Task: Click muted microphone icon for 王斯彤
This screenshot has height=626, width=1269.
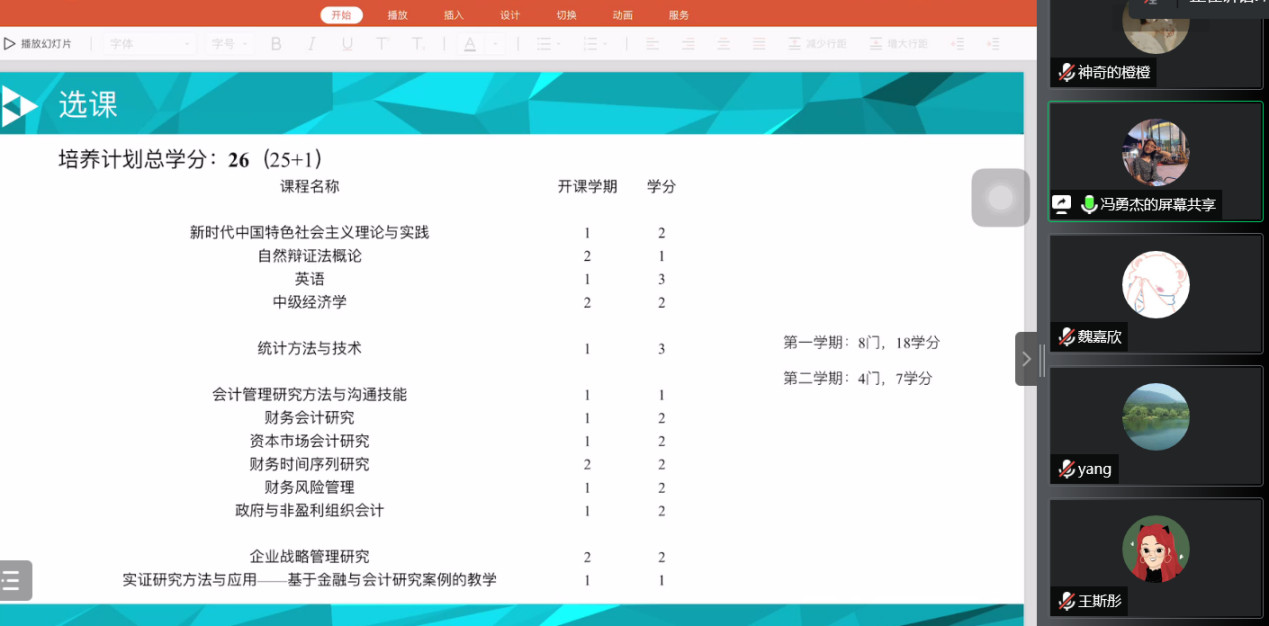Action: pyautogui.click(x=1066, y=601)
